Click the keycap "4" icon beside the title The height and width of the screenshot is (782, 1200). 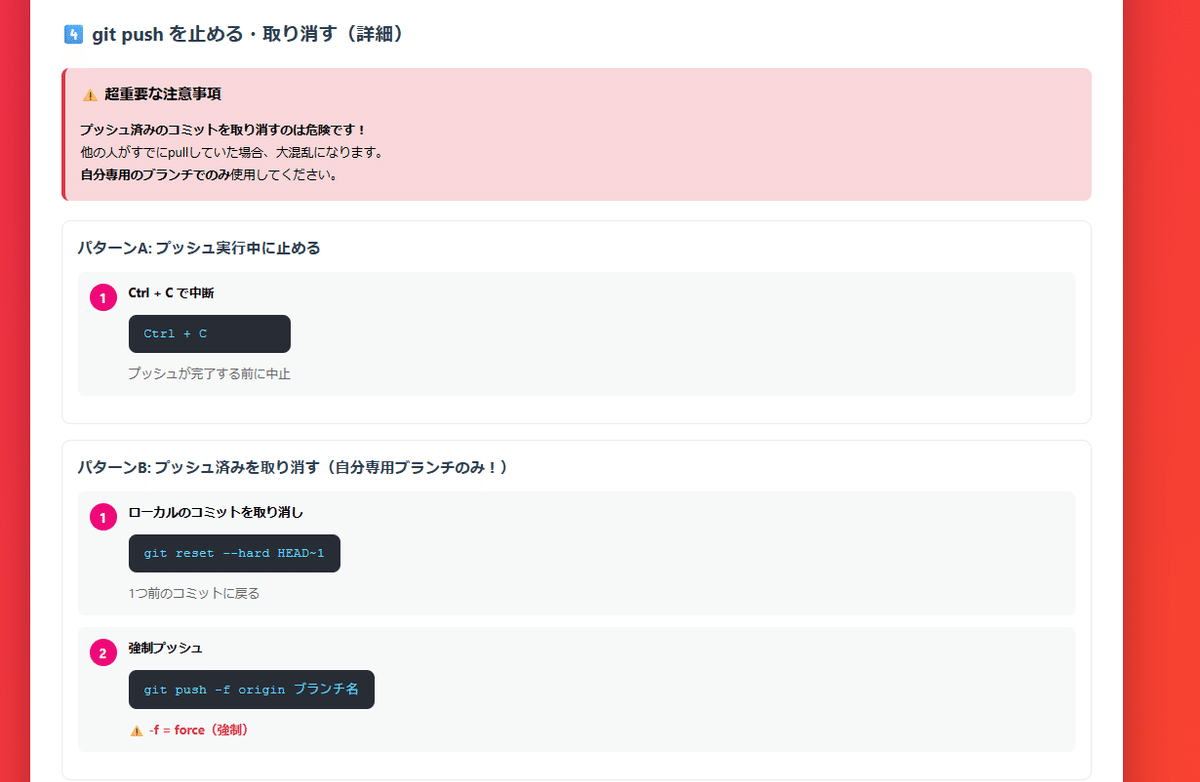(72, 33)
